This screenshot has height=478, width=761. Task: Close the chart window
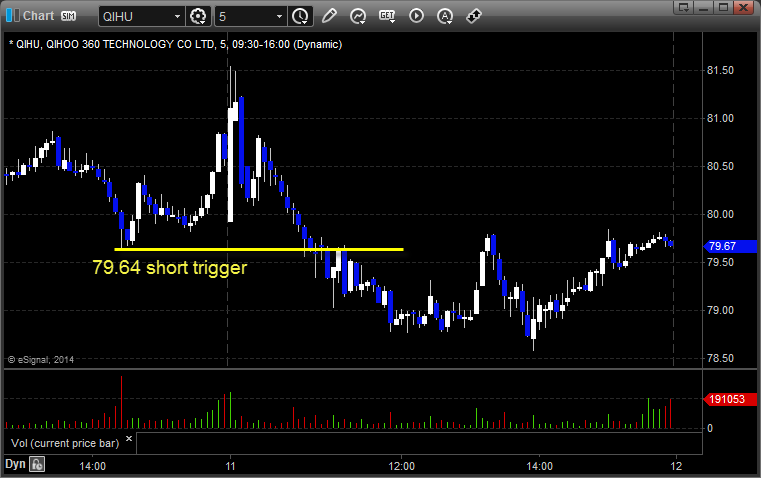click(743, 7)
